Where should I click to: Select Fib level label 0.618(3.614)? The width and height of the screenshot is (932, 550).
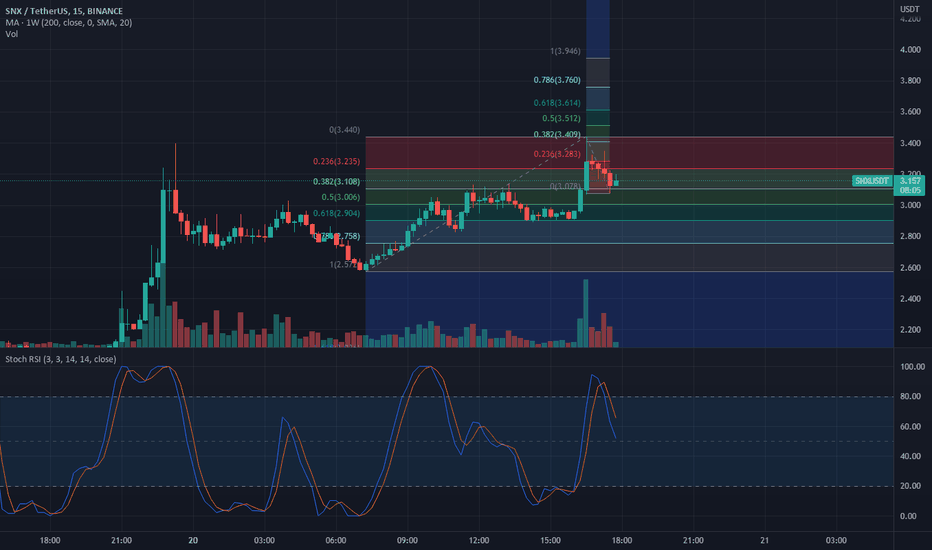click(x=557, y=103)
